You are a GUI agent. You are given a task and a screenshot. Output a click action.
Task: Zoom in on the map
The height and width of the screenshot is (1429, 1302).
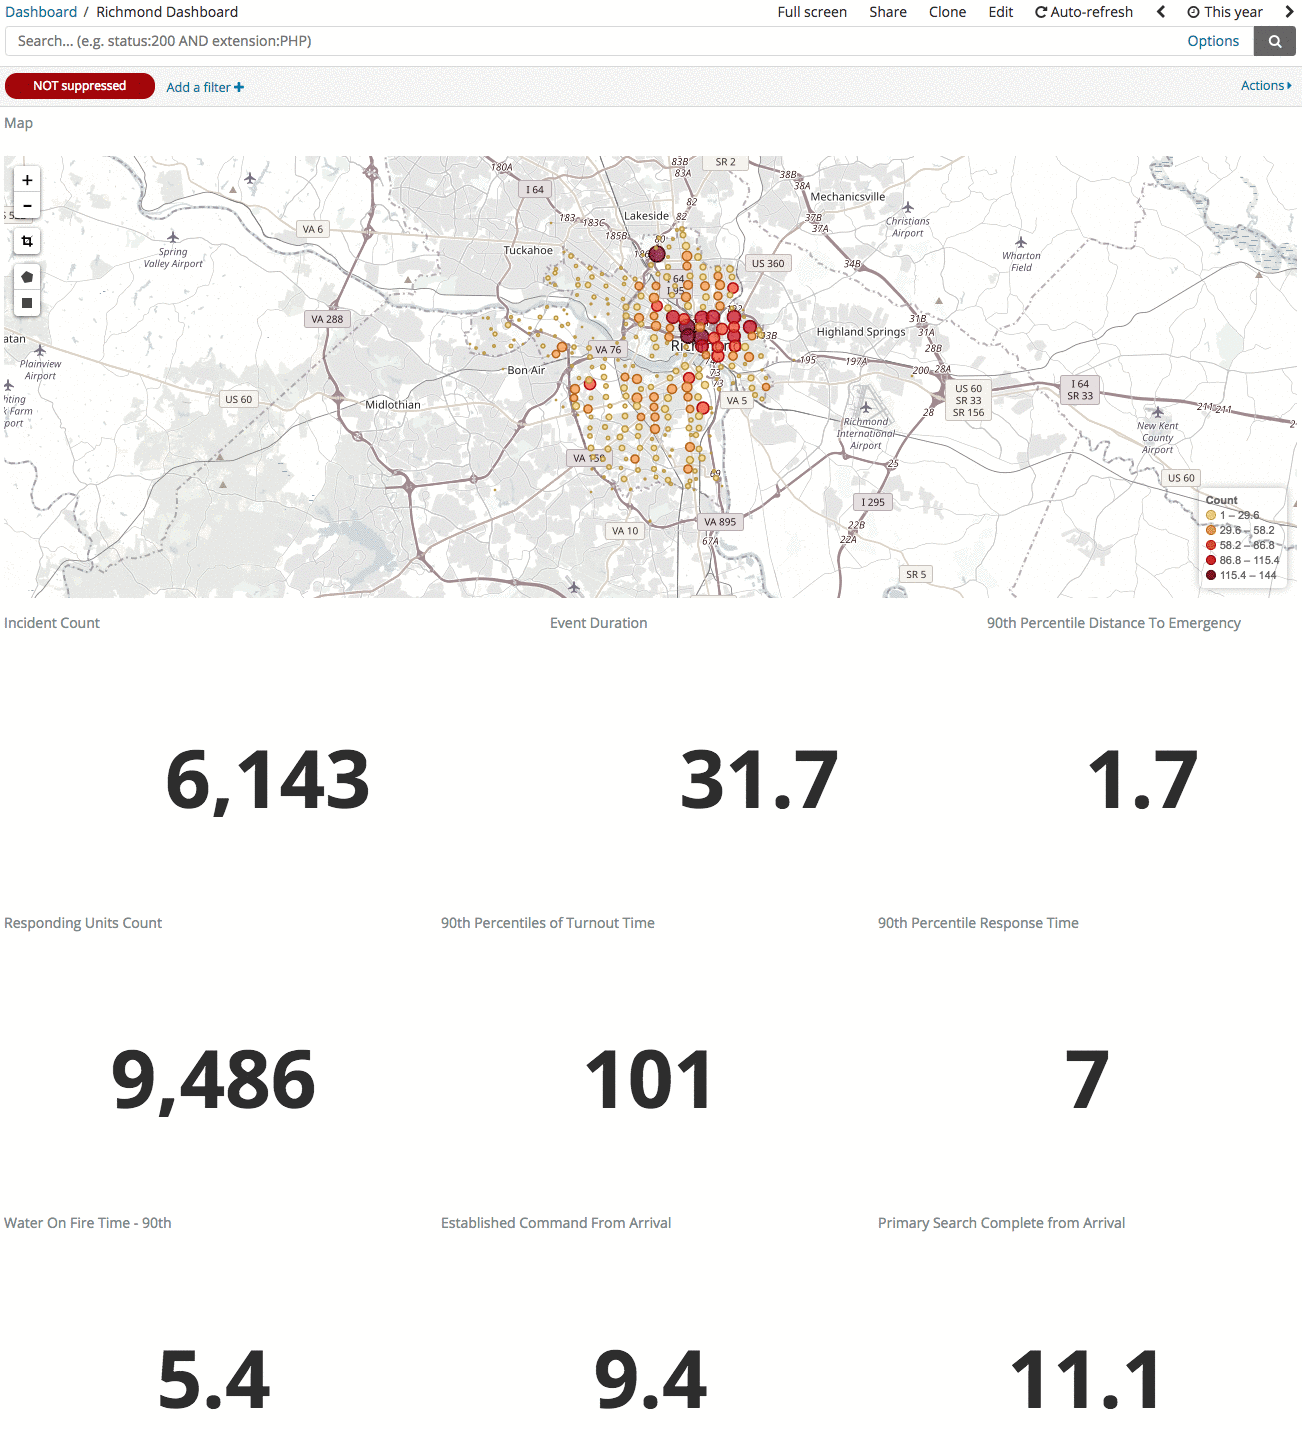[27, 180]
